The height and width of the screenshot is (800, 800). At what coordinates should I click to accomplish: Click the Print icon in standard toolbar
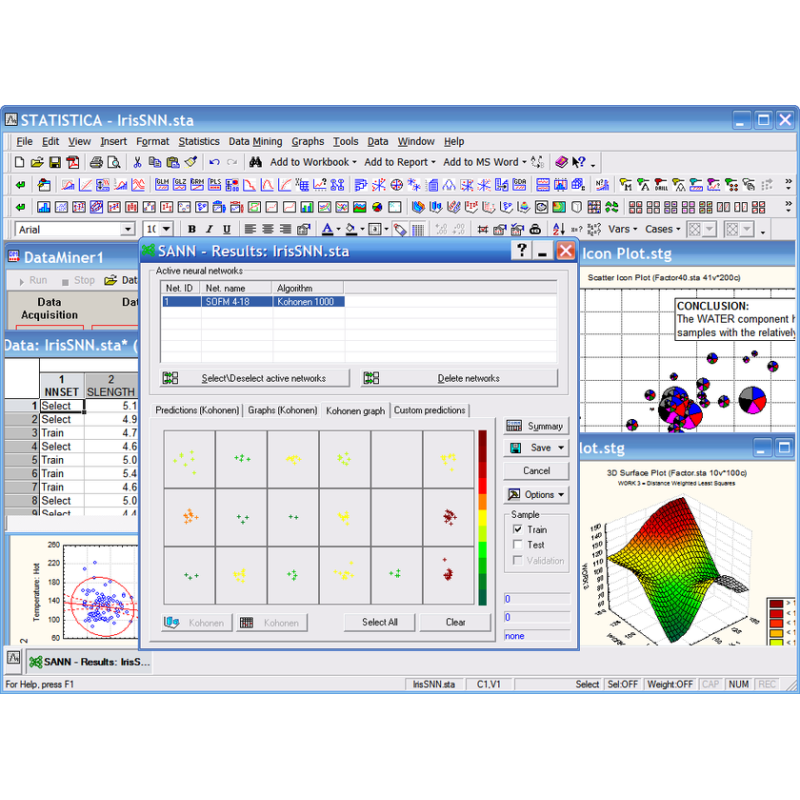pos(96,162)
